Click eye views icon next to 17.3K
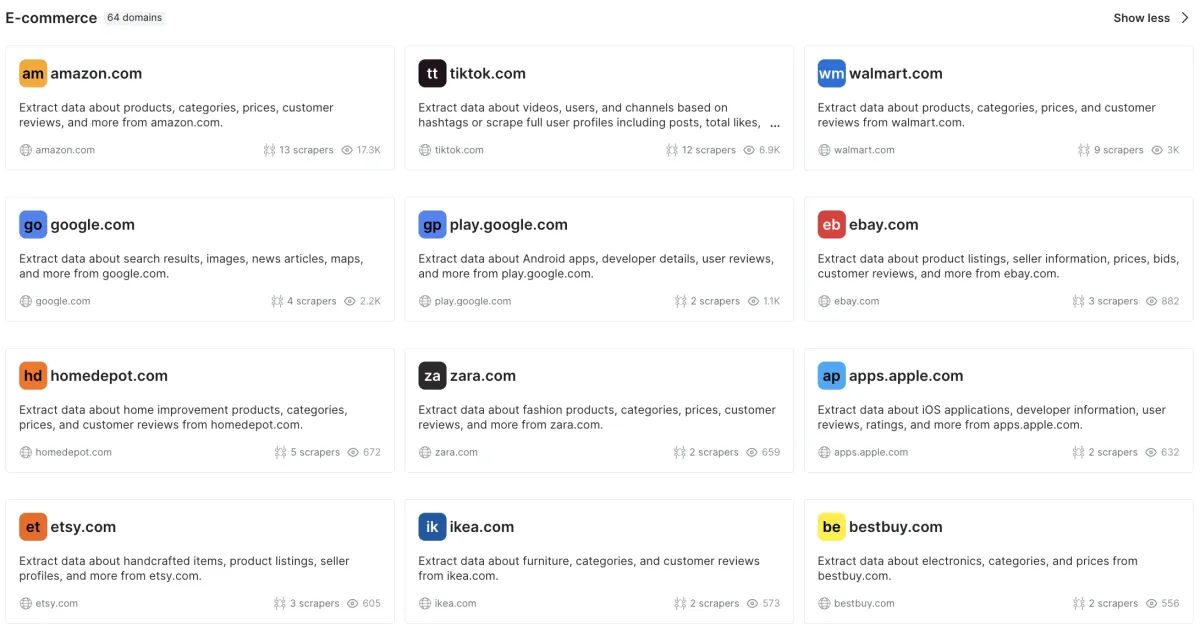This screenshot has width=1200, height=632. (347, 150)
